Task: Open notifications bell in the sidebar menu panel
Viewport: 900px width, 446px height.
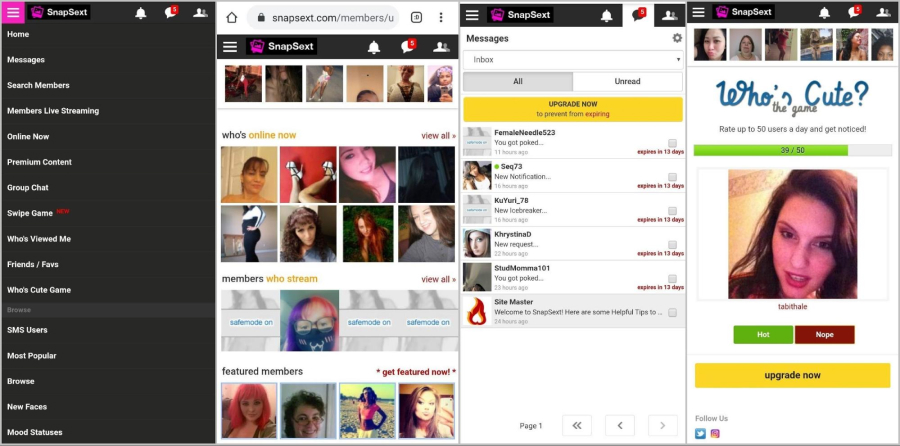Action: (x=141, y=13)
